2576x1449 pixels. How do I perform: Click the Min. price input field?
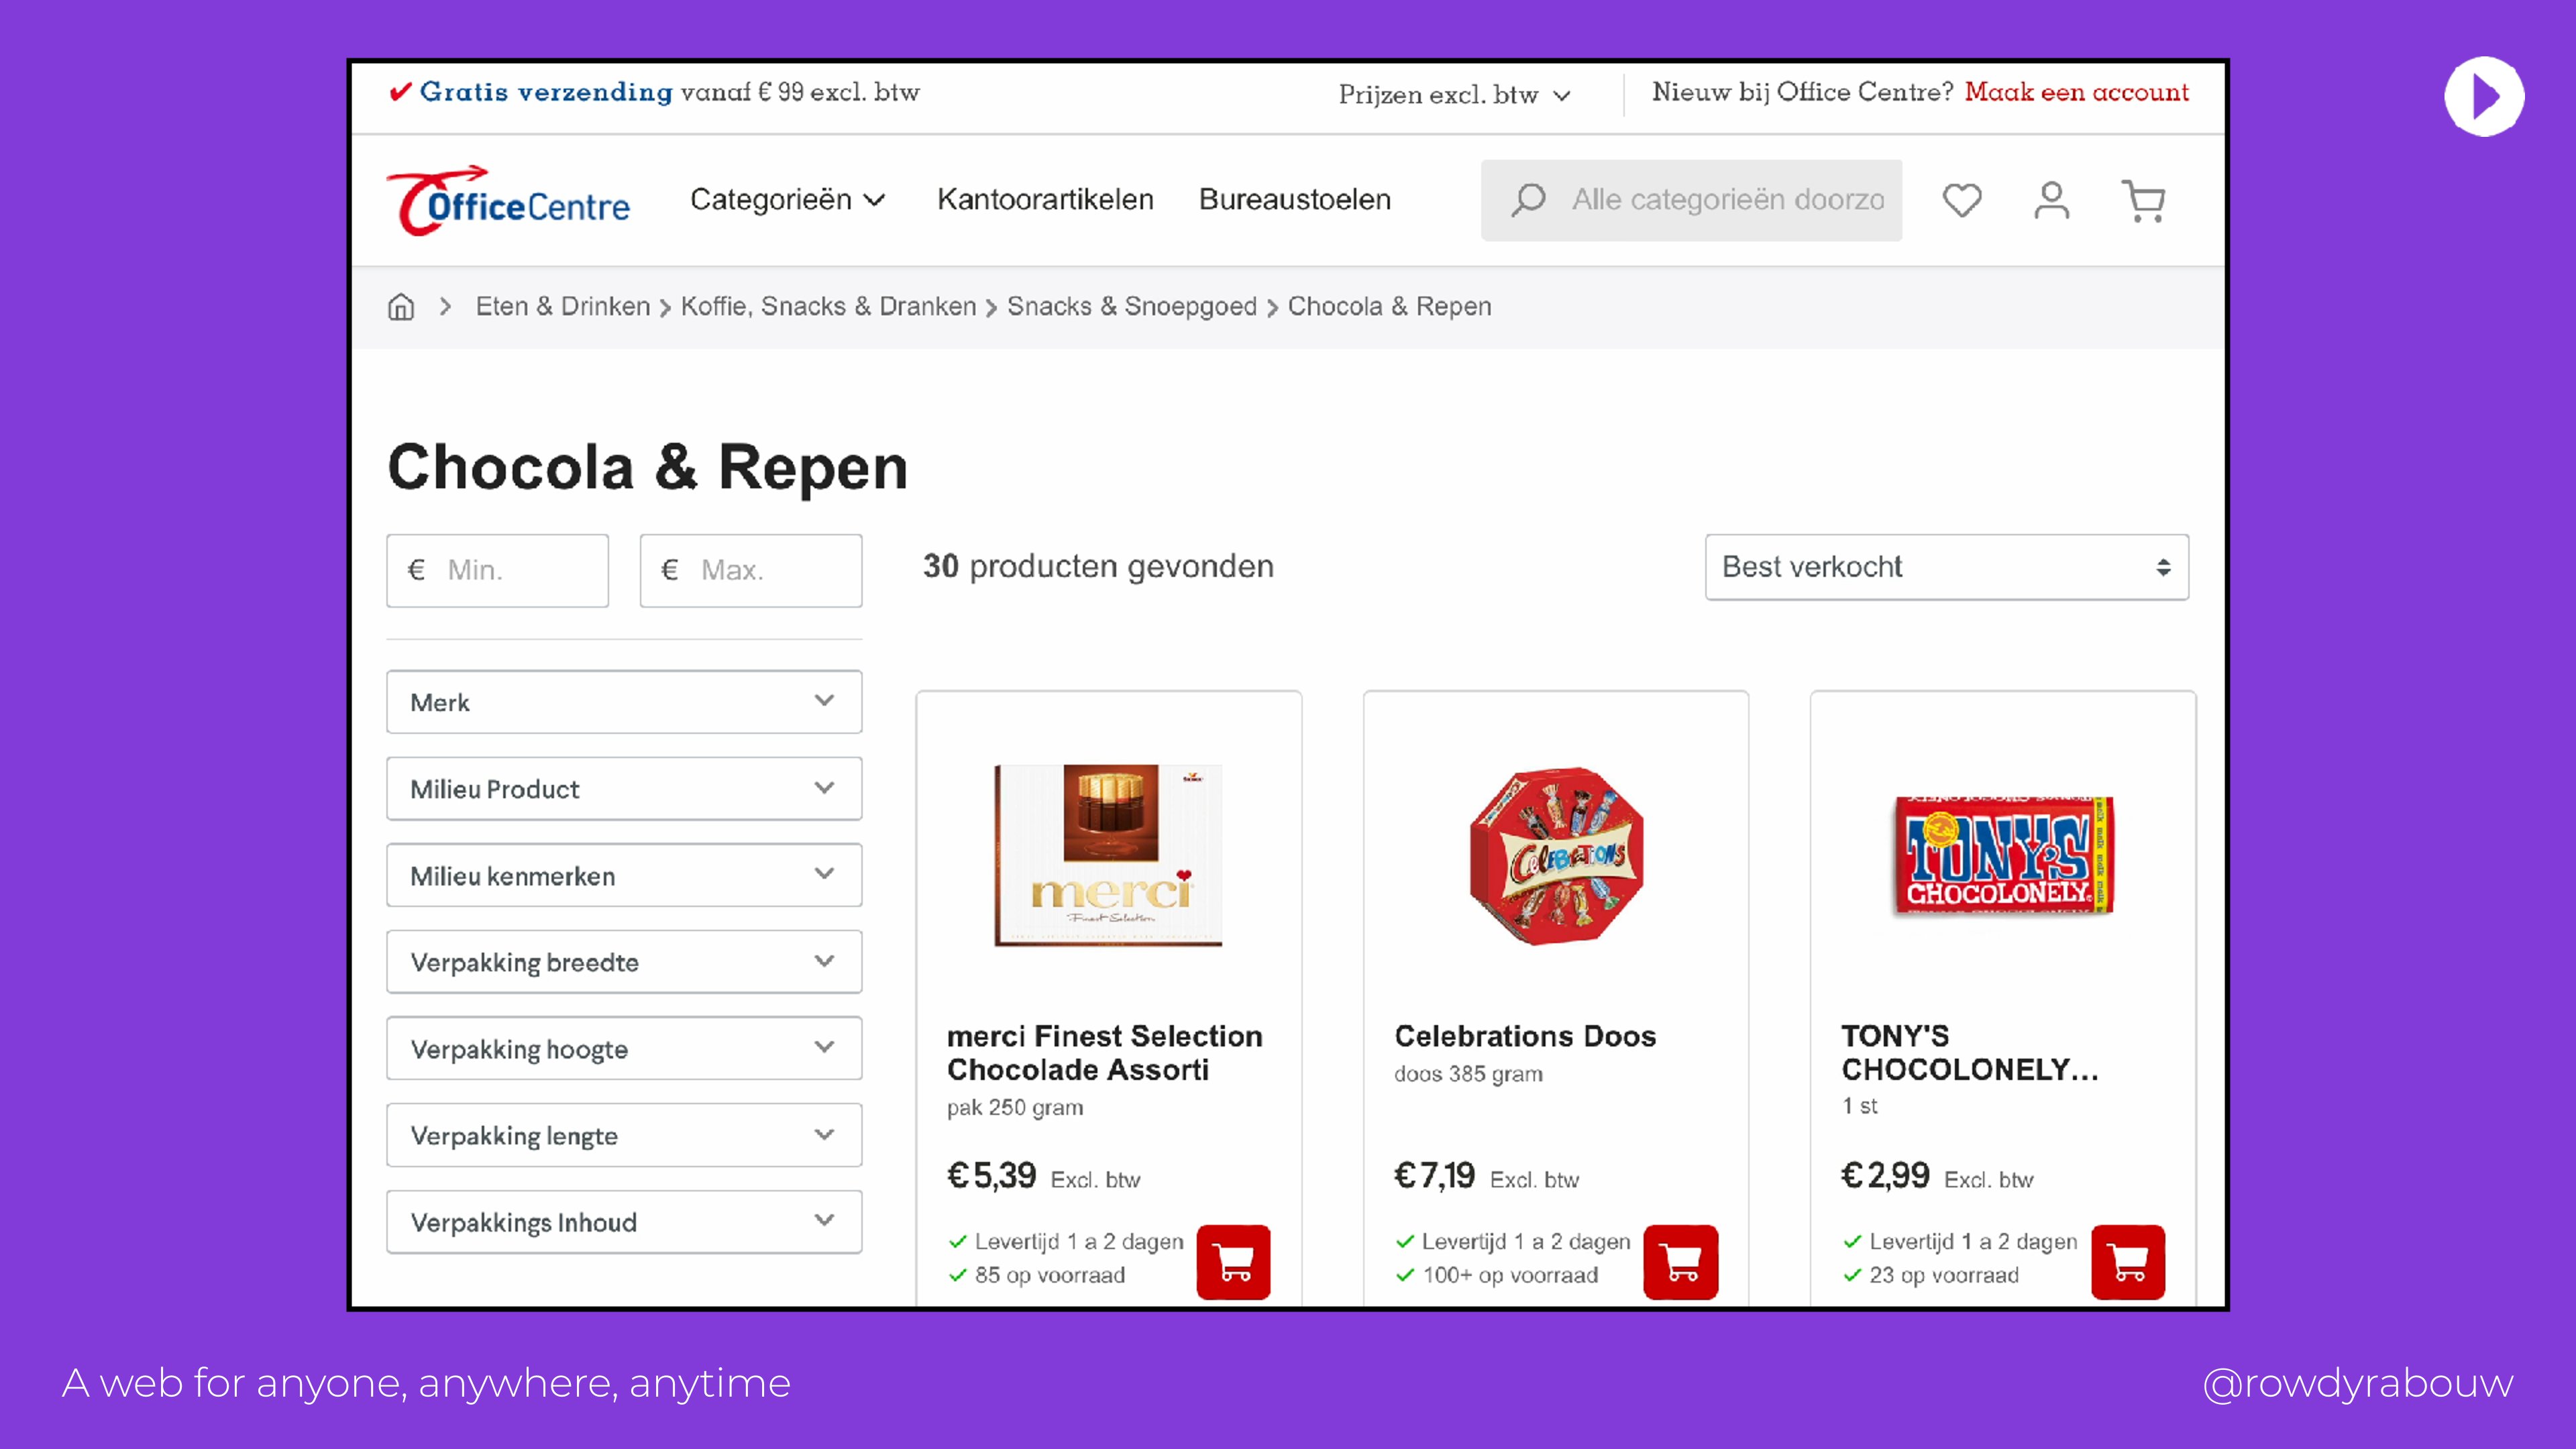498,570
